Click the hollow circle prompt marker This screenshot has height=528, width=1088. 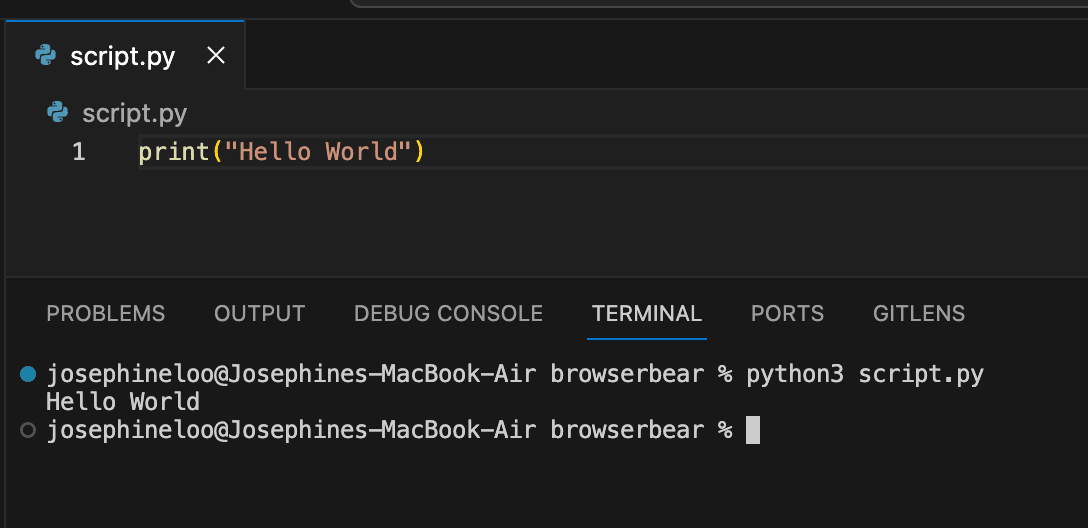point(28,430)
